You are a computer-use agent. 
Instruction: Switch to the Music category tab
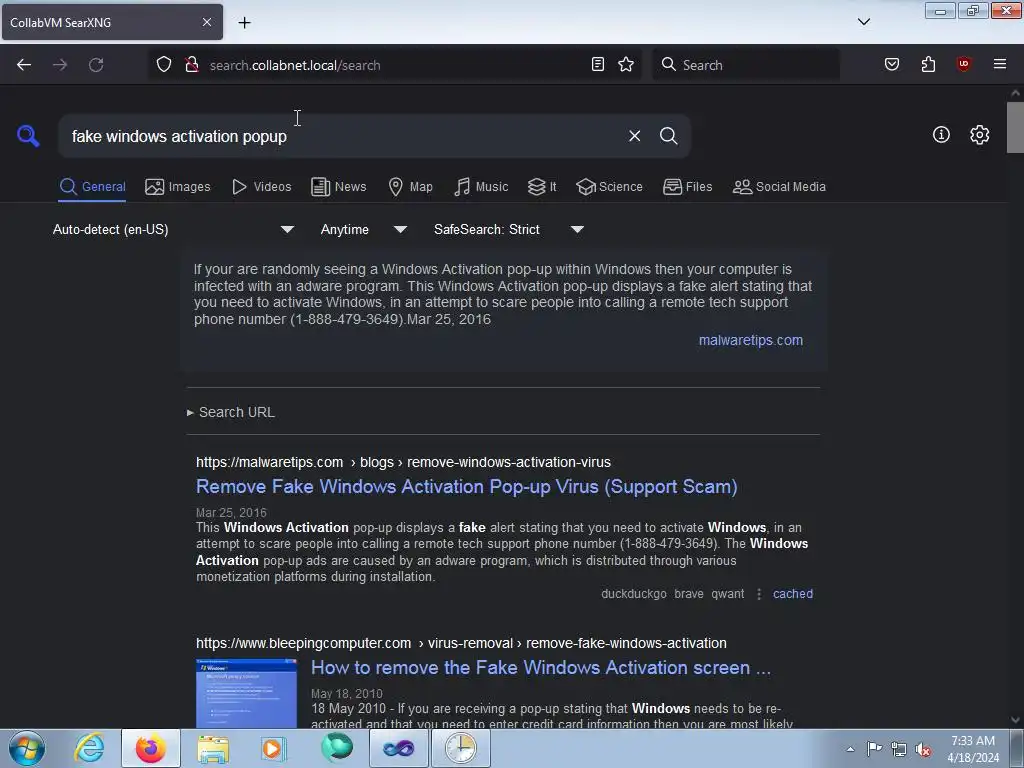[x=481, y=187]
